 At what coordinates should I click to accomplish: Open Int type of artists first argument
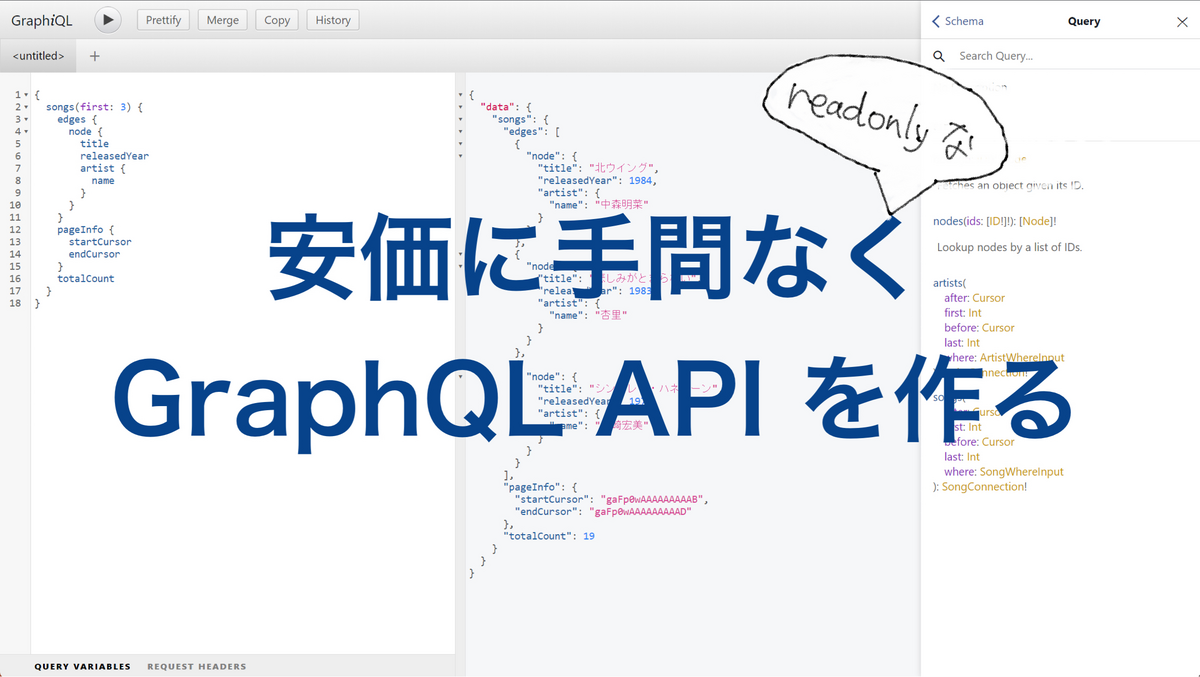975,313
